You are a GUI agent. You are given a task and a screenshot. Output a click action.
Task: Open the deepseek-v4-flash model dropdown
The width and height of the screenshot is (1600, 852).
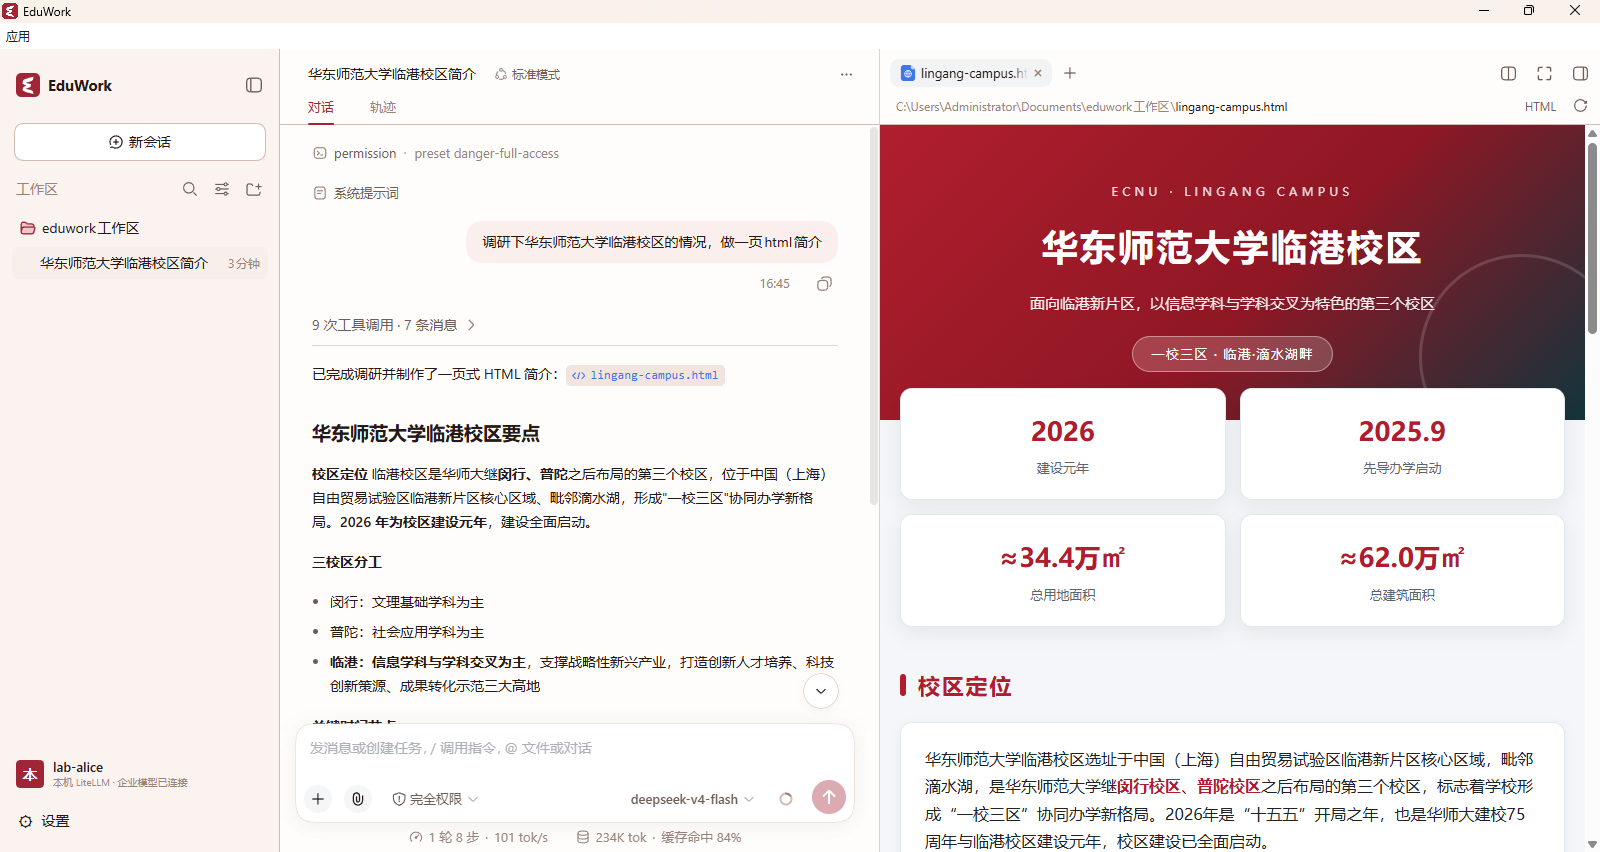pos(692,799)
